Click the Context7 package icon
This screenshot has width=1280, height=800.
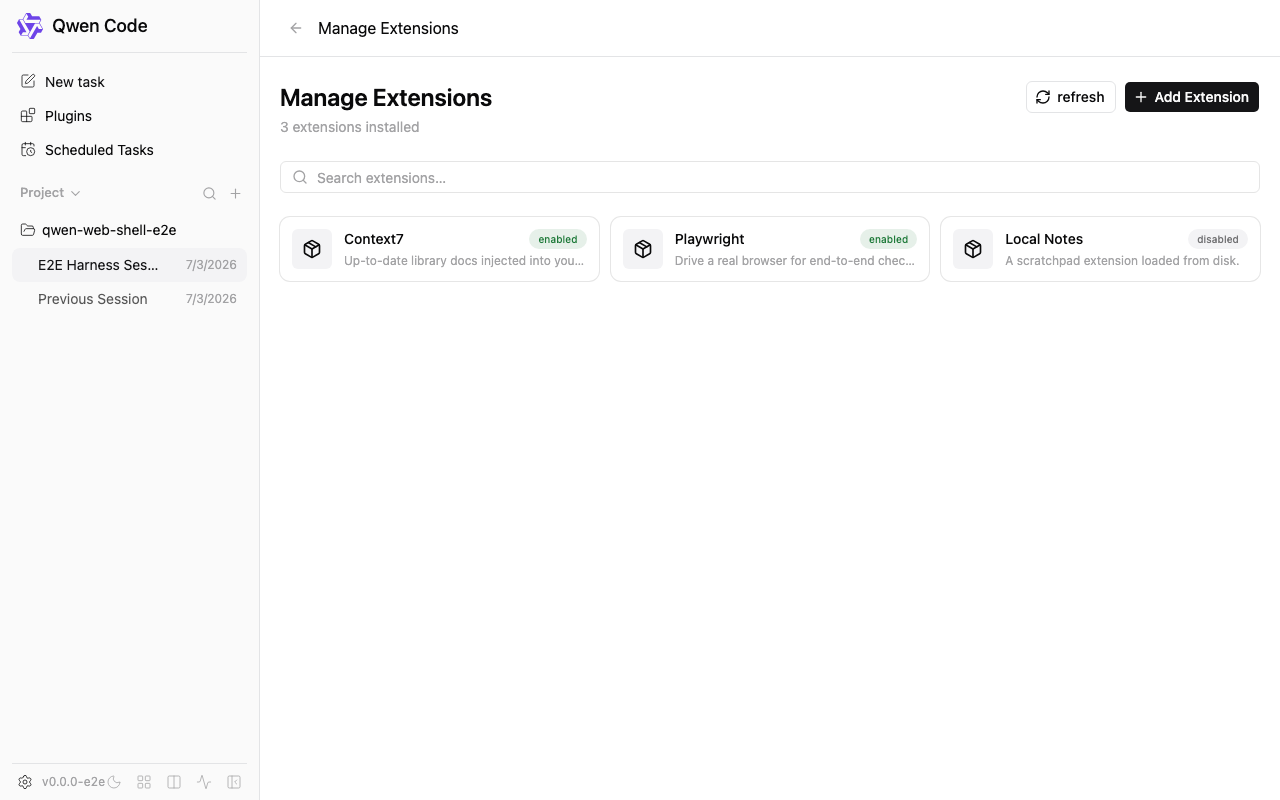tap(312, 249)
